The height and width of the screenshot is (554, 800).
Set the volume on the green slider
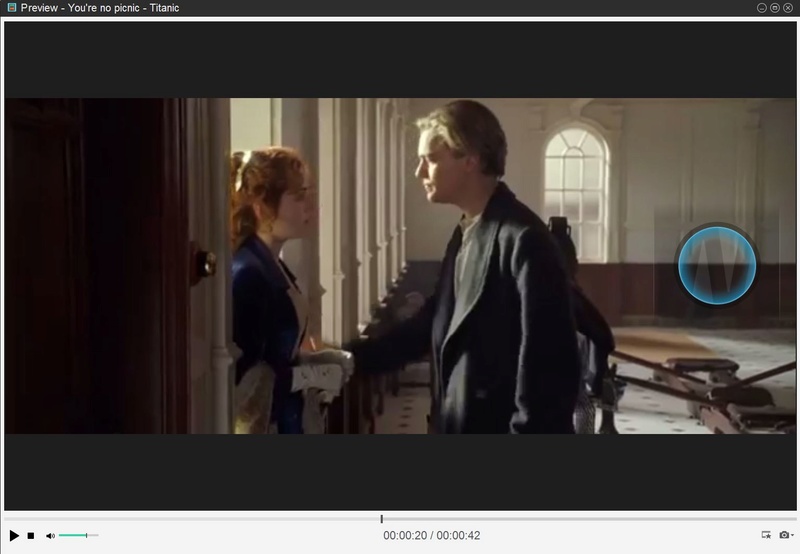tap(78, 535)
